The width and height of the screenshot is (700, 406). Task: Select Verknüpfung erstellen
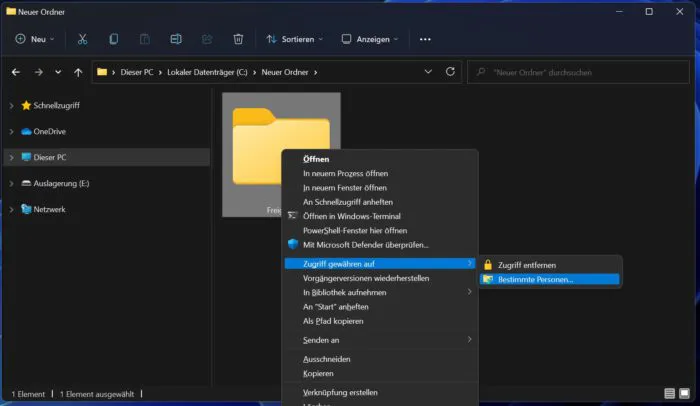click(380, 392)
